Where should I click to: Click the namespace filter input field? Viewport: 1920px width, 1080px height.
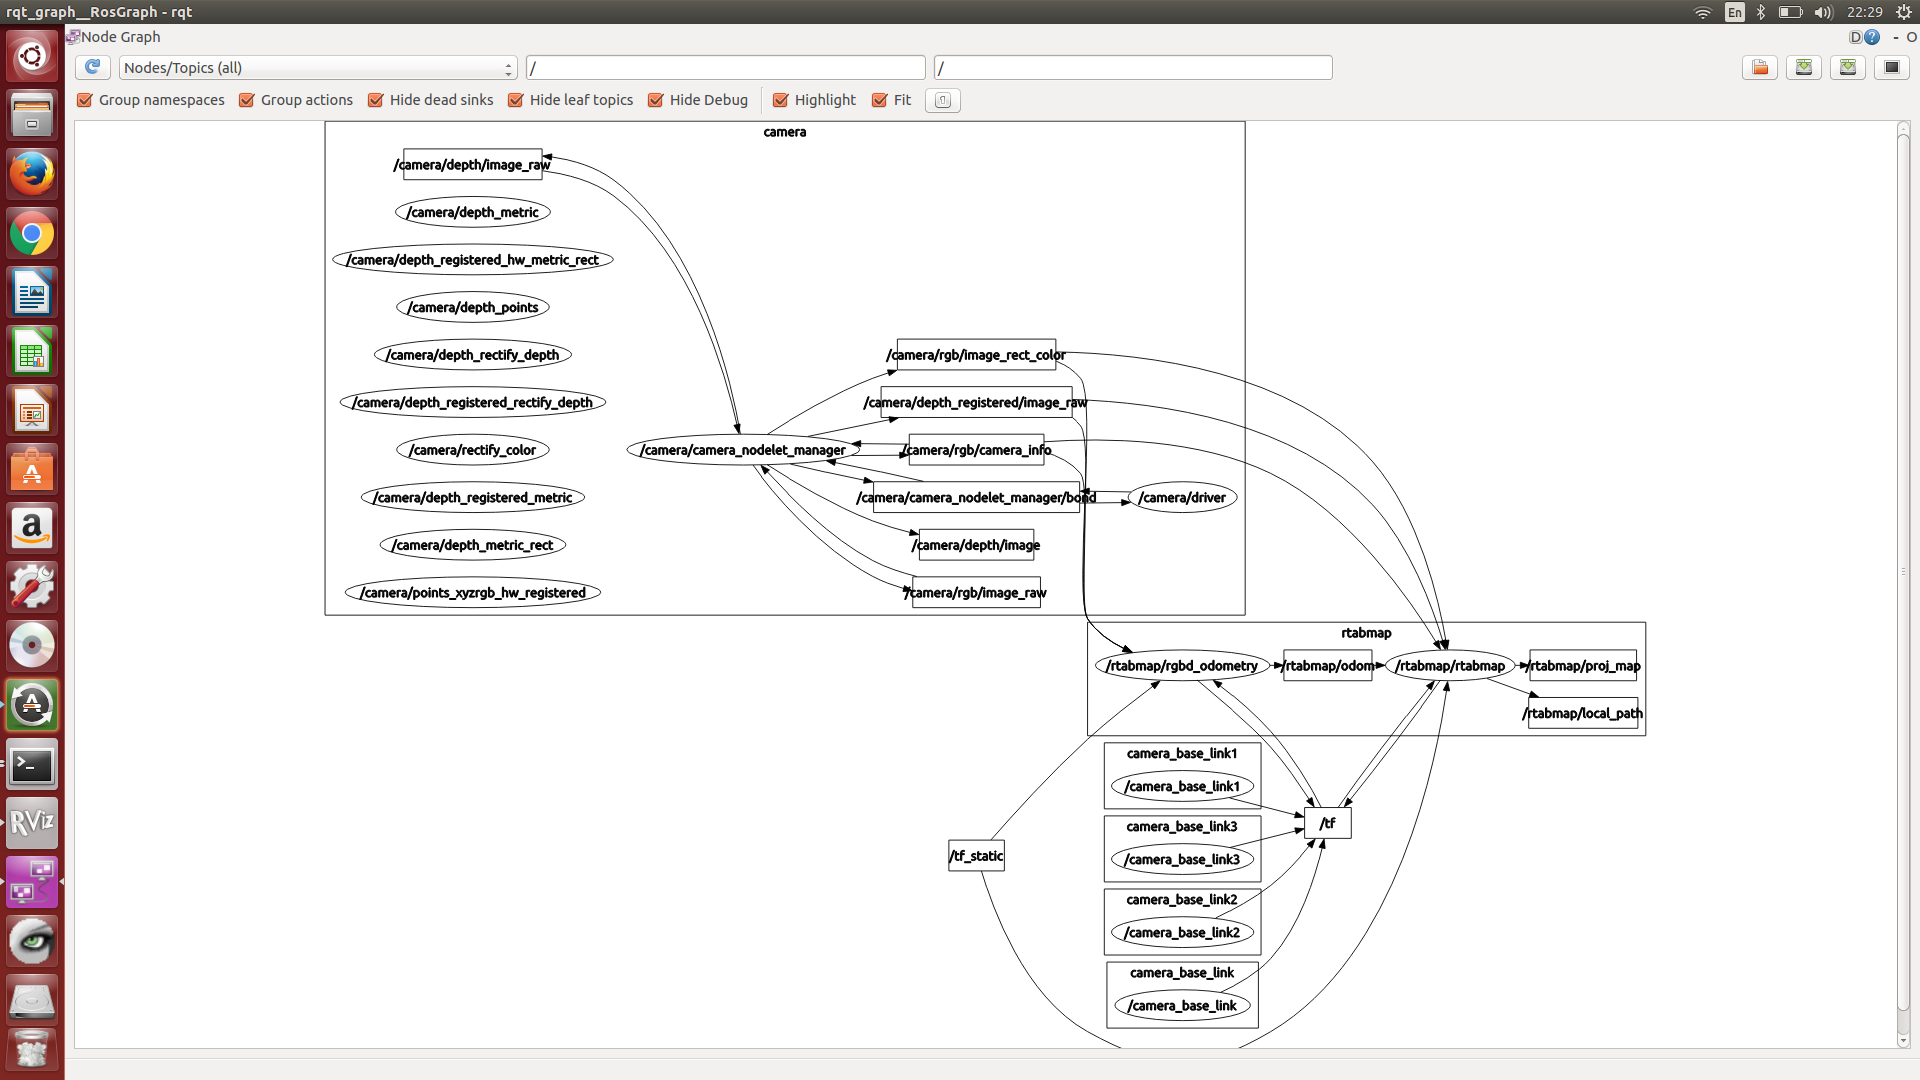point(725,67)
